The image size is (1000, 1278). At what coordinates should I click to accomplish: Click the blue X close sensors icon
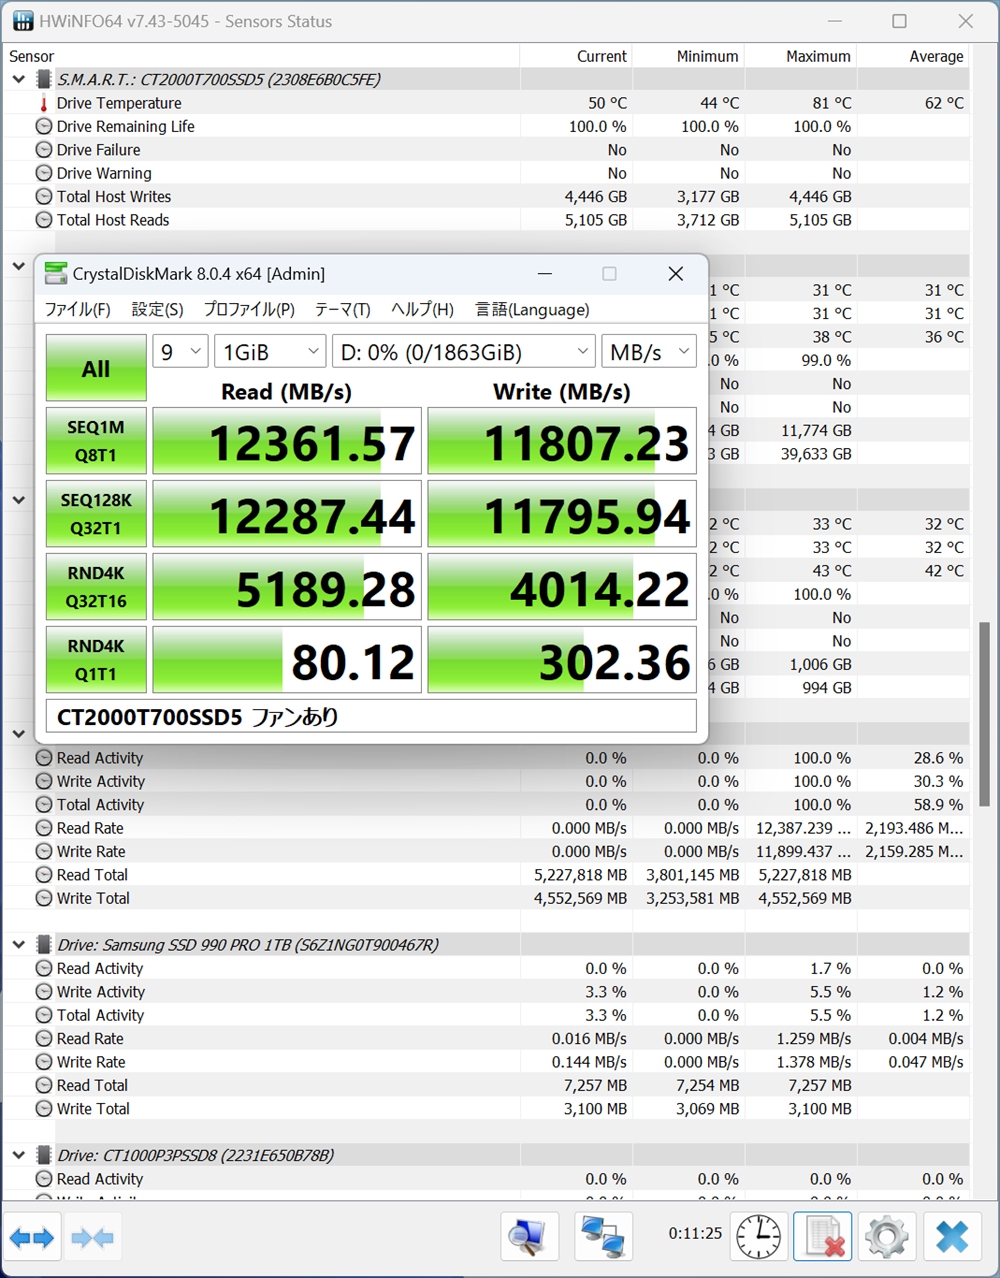point(952,1238)
